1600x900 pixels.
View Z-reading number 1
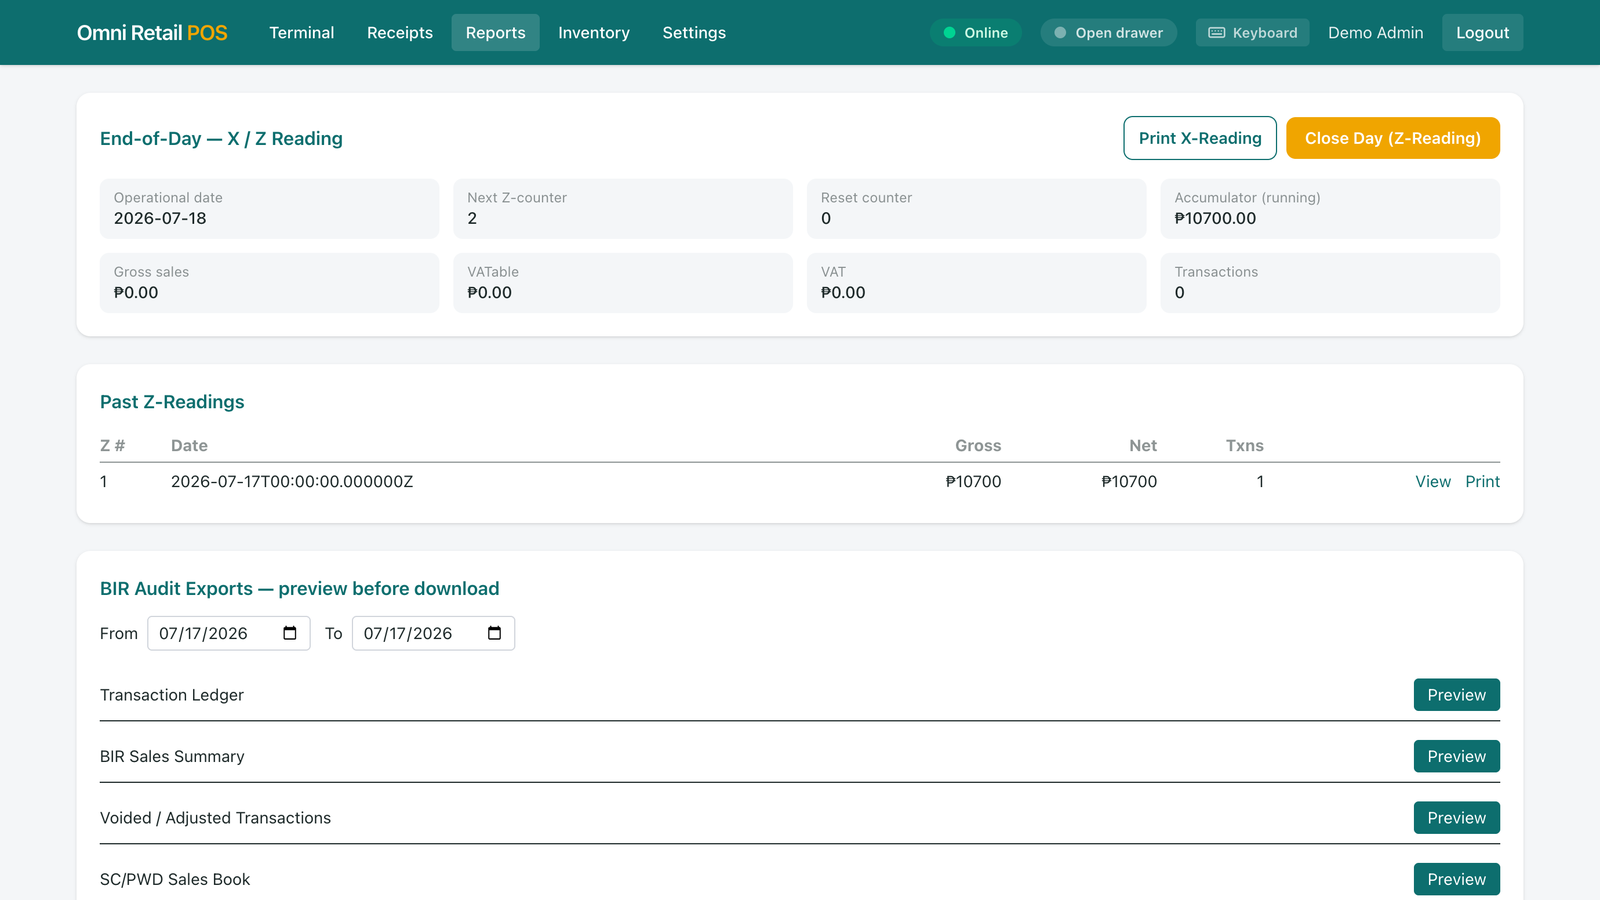coord(1433,482)
